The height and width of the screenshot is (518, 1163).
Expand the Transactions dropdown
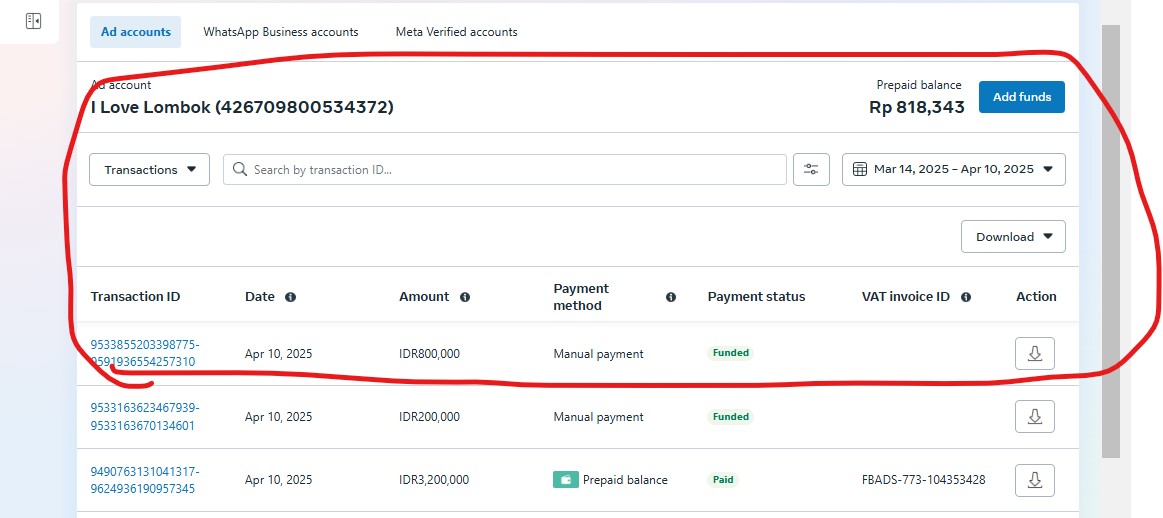(150, 170)
